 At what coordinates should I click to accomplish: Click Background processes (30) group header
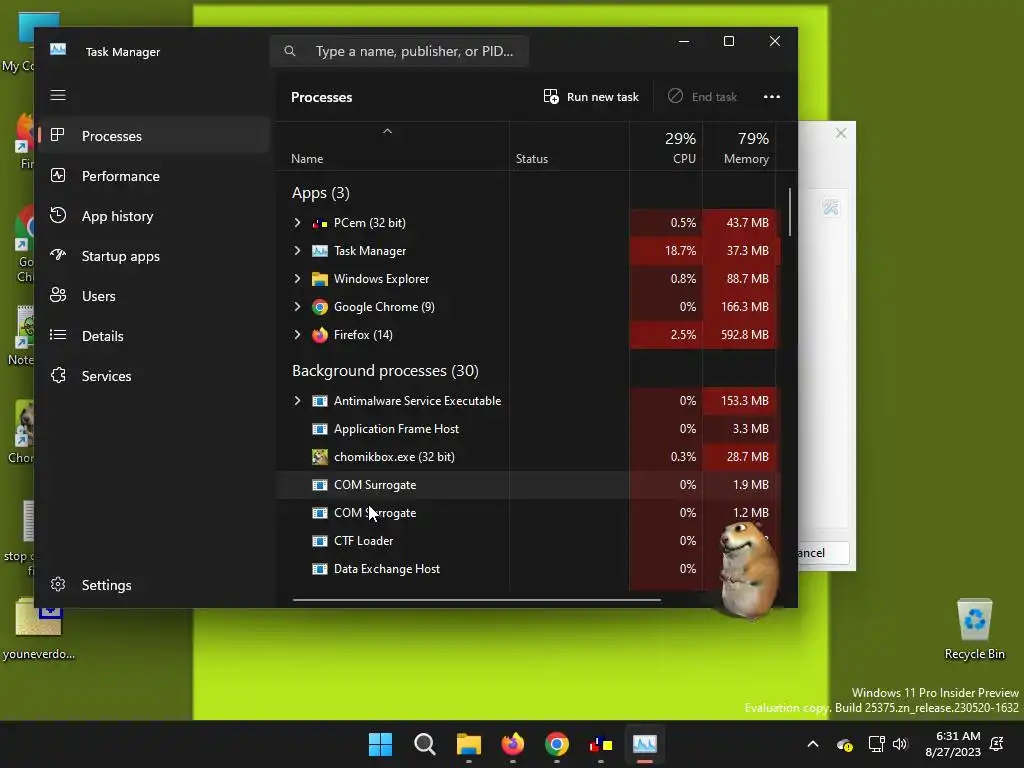tap(385, 370)
